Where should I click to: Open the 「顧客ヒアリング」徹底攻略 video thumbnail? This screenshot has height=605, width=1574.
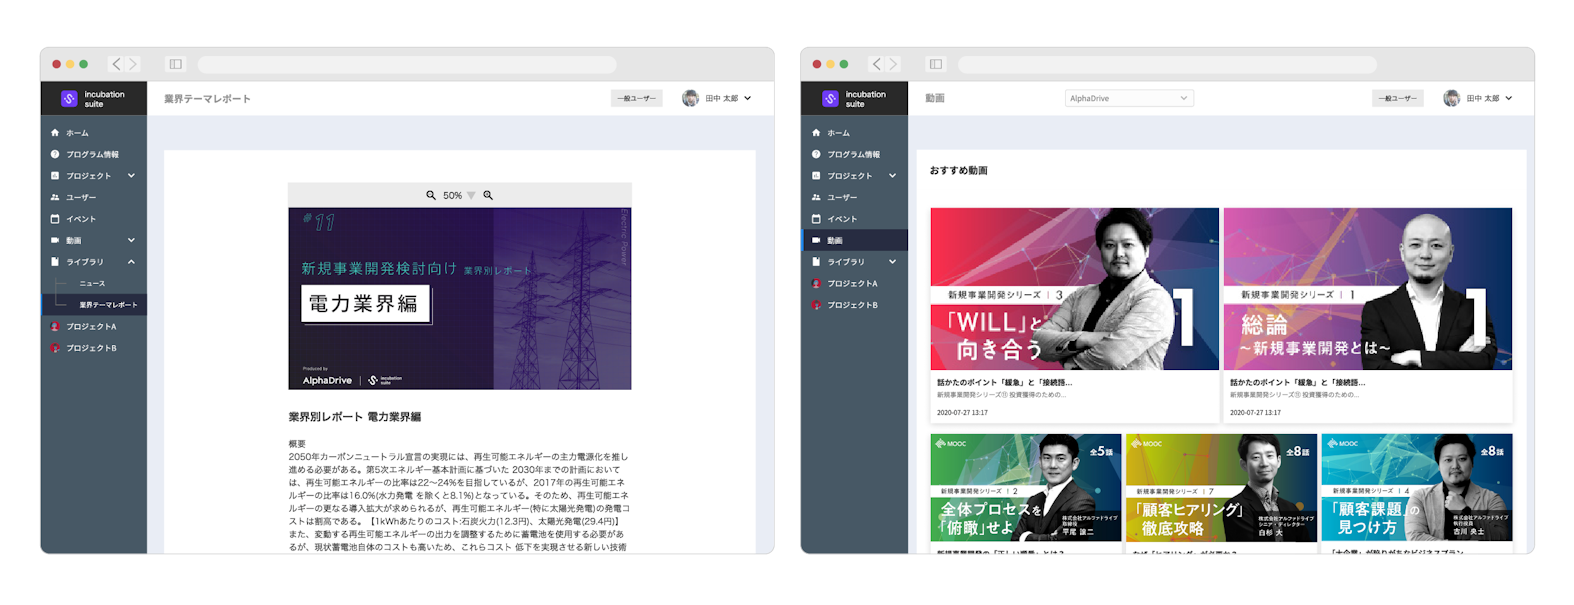point(1221,488)
